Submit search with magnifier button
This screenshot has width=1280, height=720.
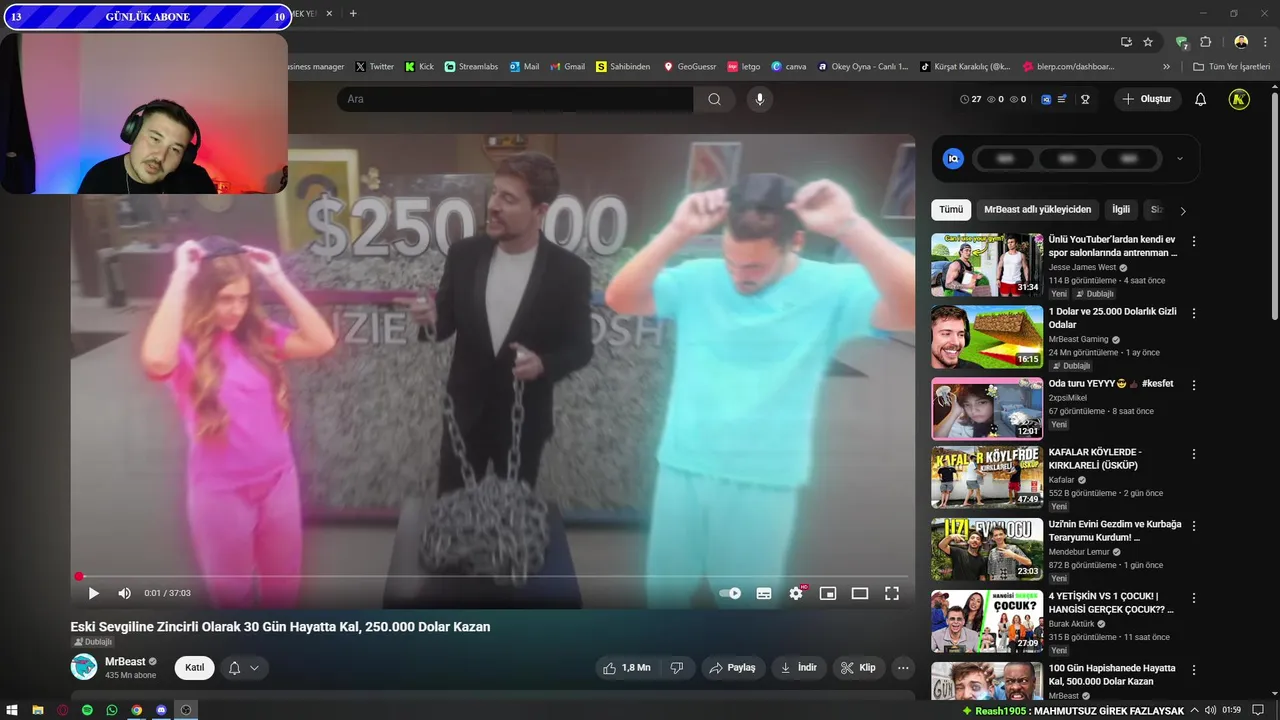point(714,99)
